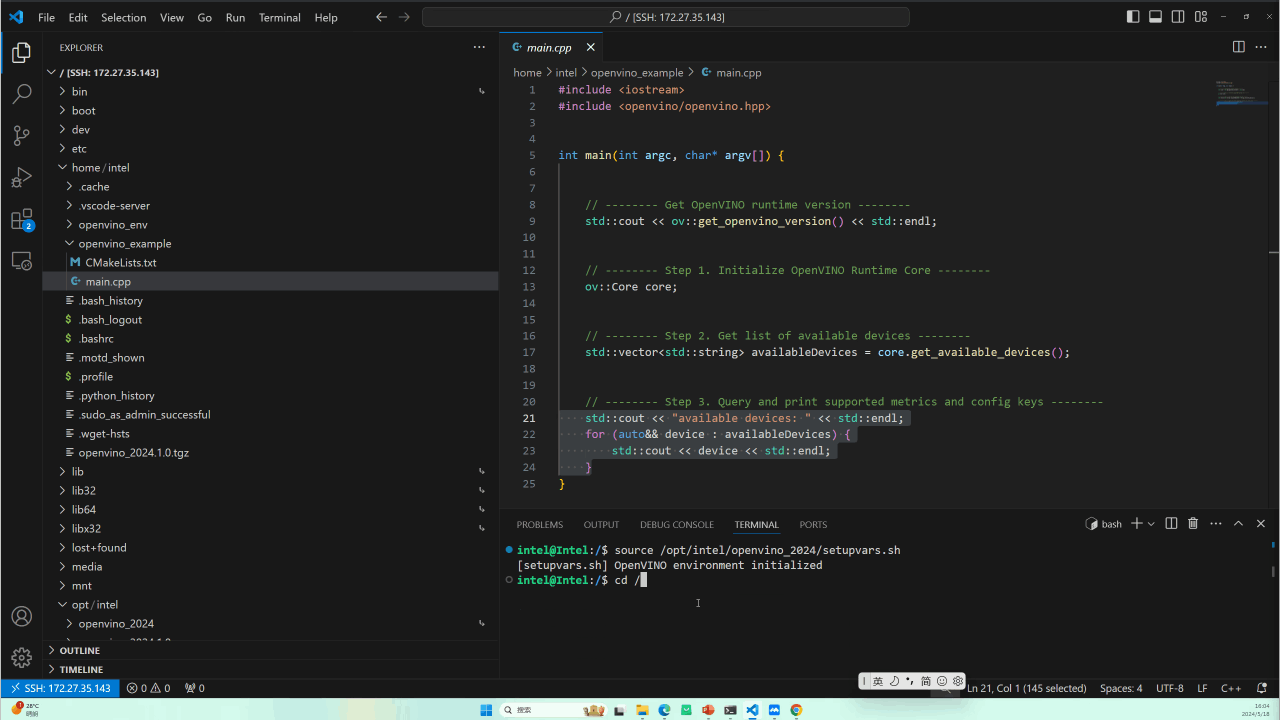Open the Selection menu
1280x720 pixels.
point(124,17)
